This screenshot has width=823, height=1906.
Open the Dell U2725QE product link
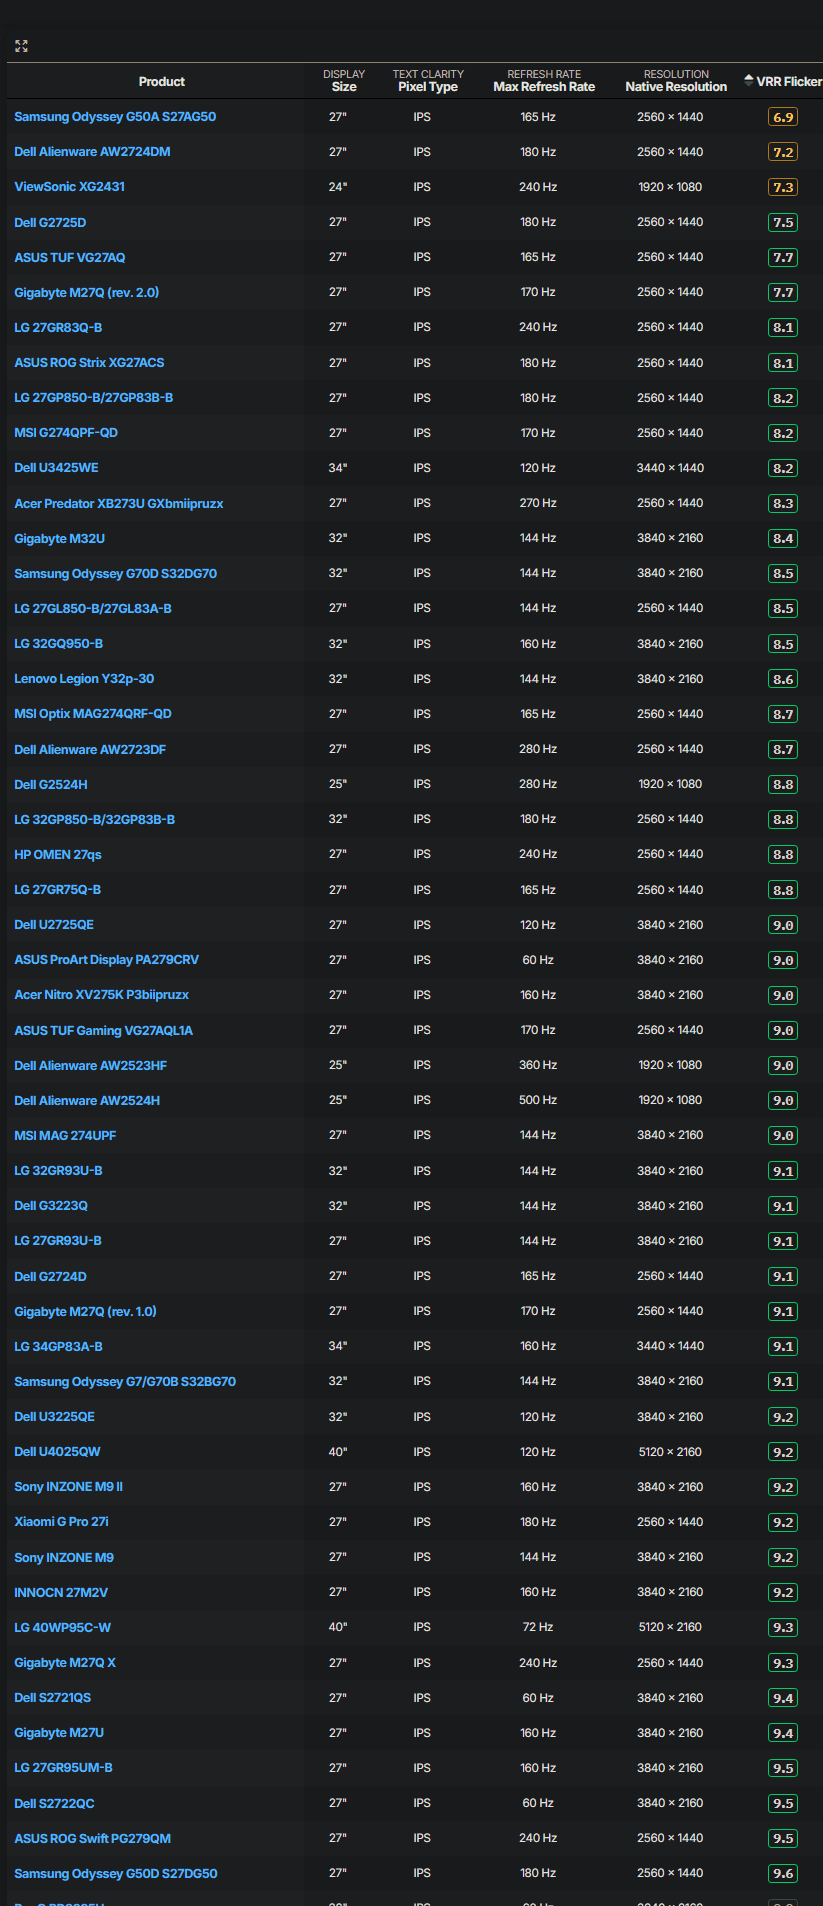click(54, 925)
